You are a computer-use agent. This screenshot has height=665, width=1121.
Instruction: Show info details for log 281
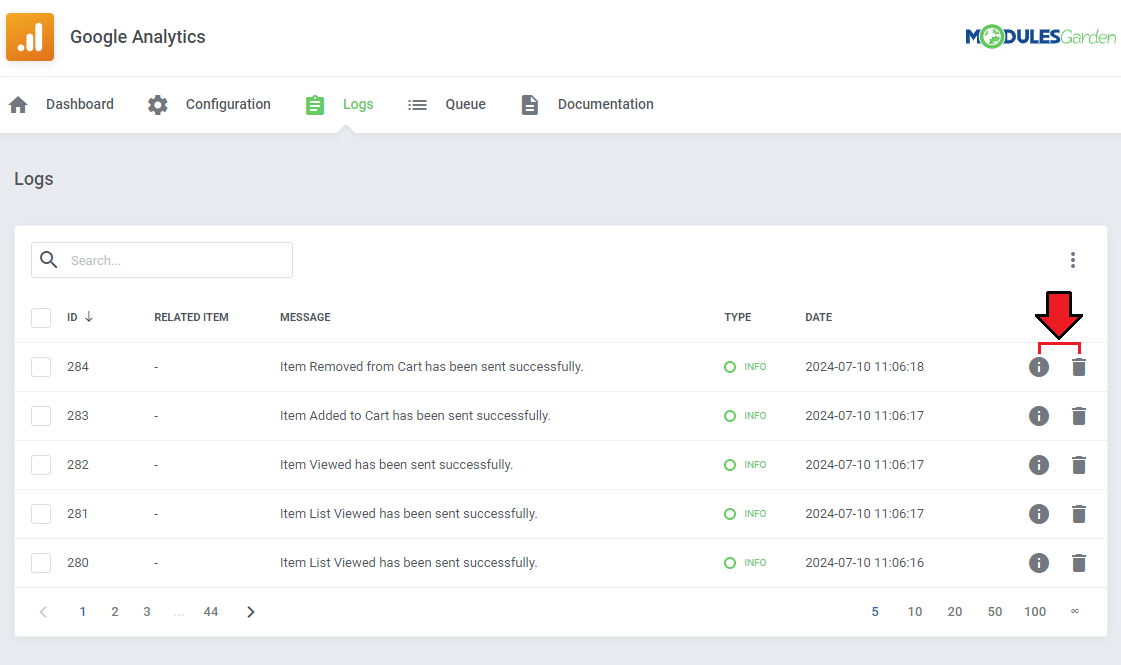pyautogui.click(x=1039, y=514)
